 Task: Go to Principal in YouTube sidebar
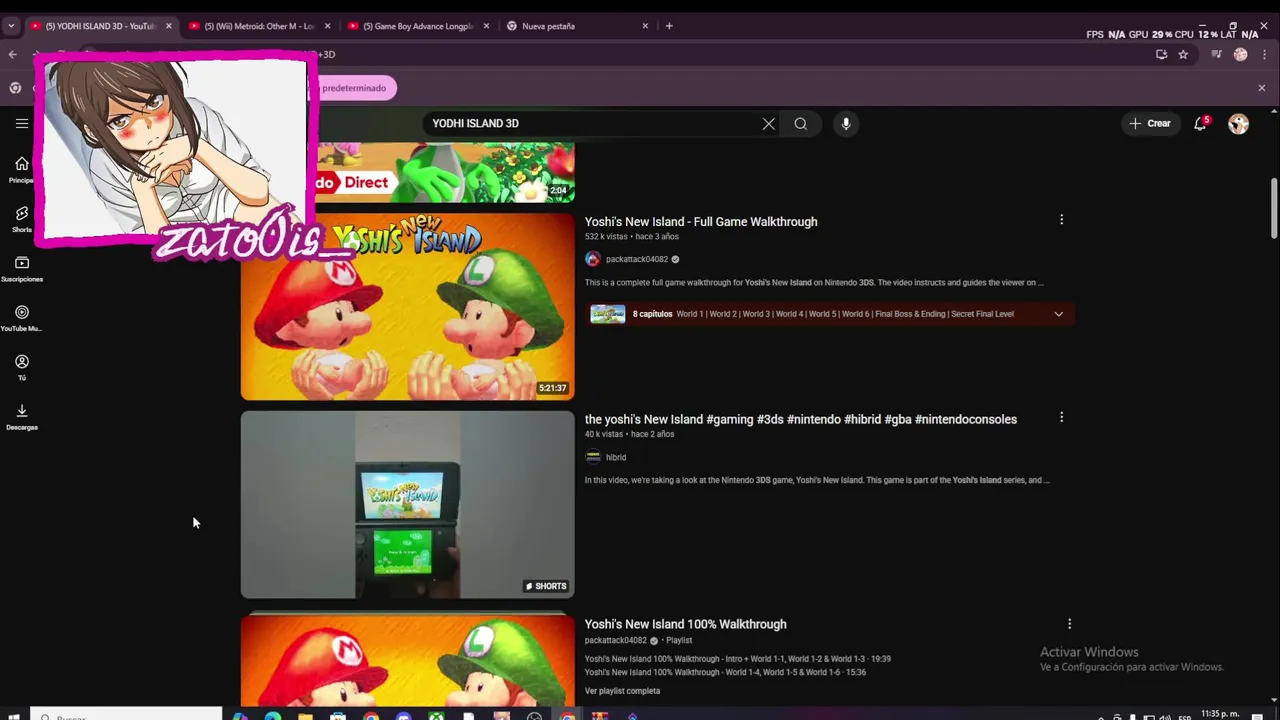(21, 169)
